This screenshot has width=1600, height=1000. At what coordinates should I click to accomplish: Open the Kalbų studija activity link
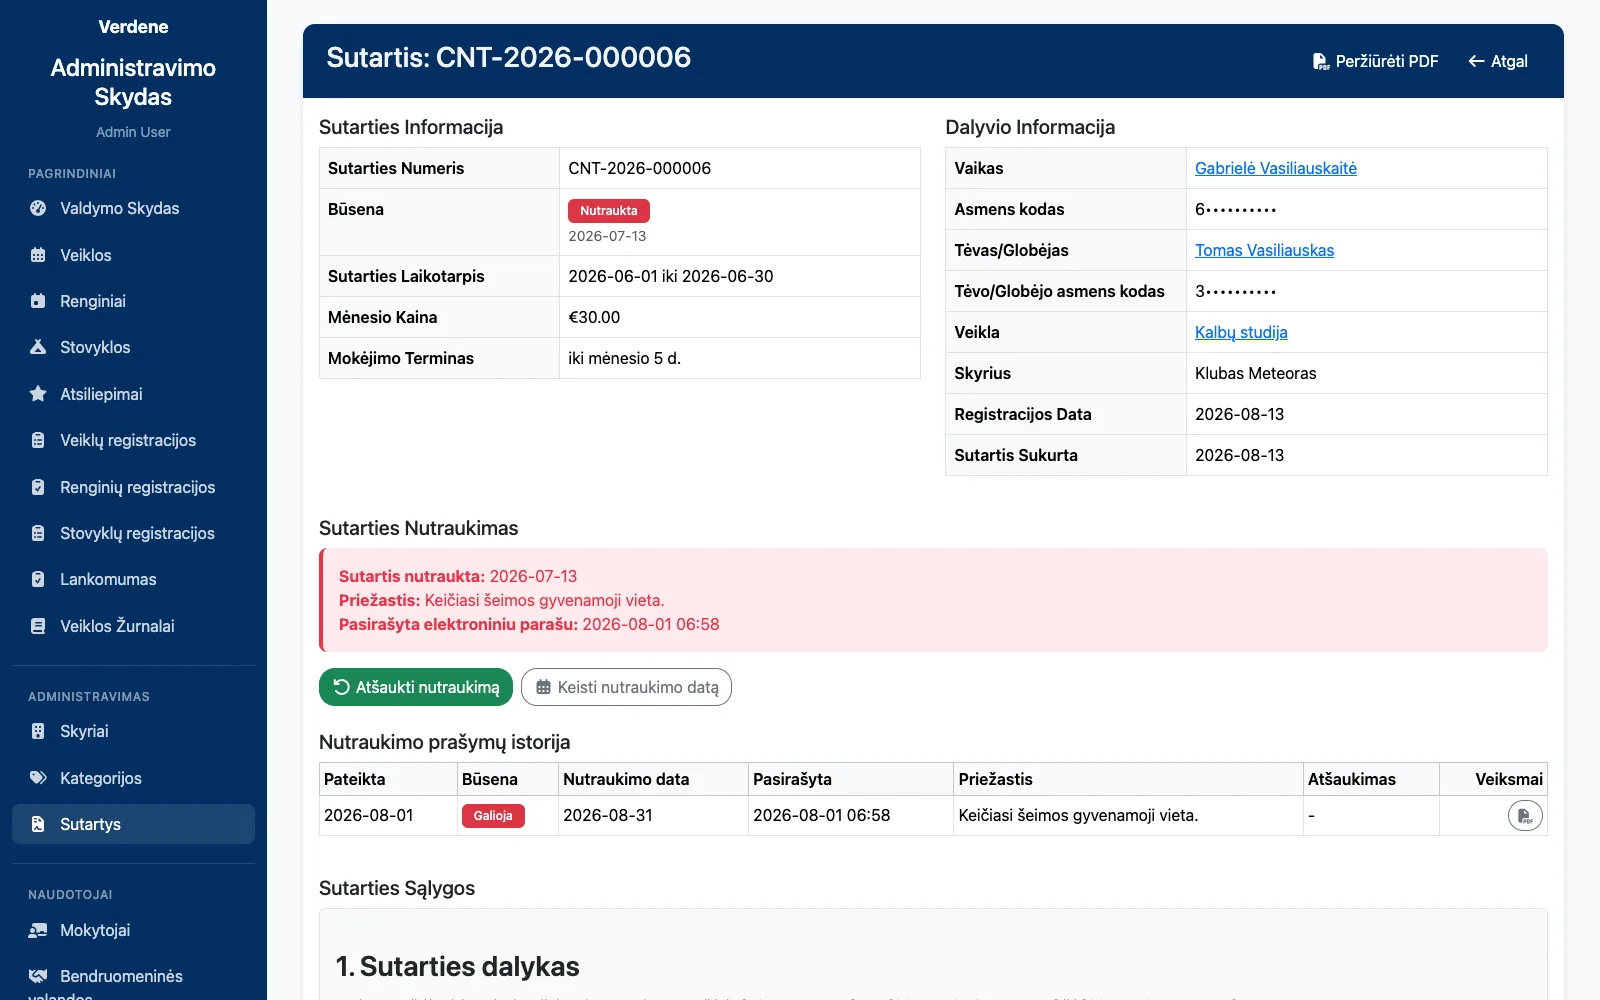coord(1241,332)
